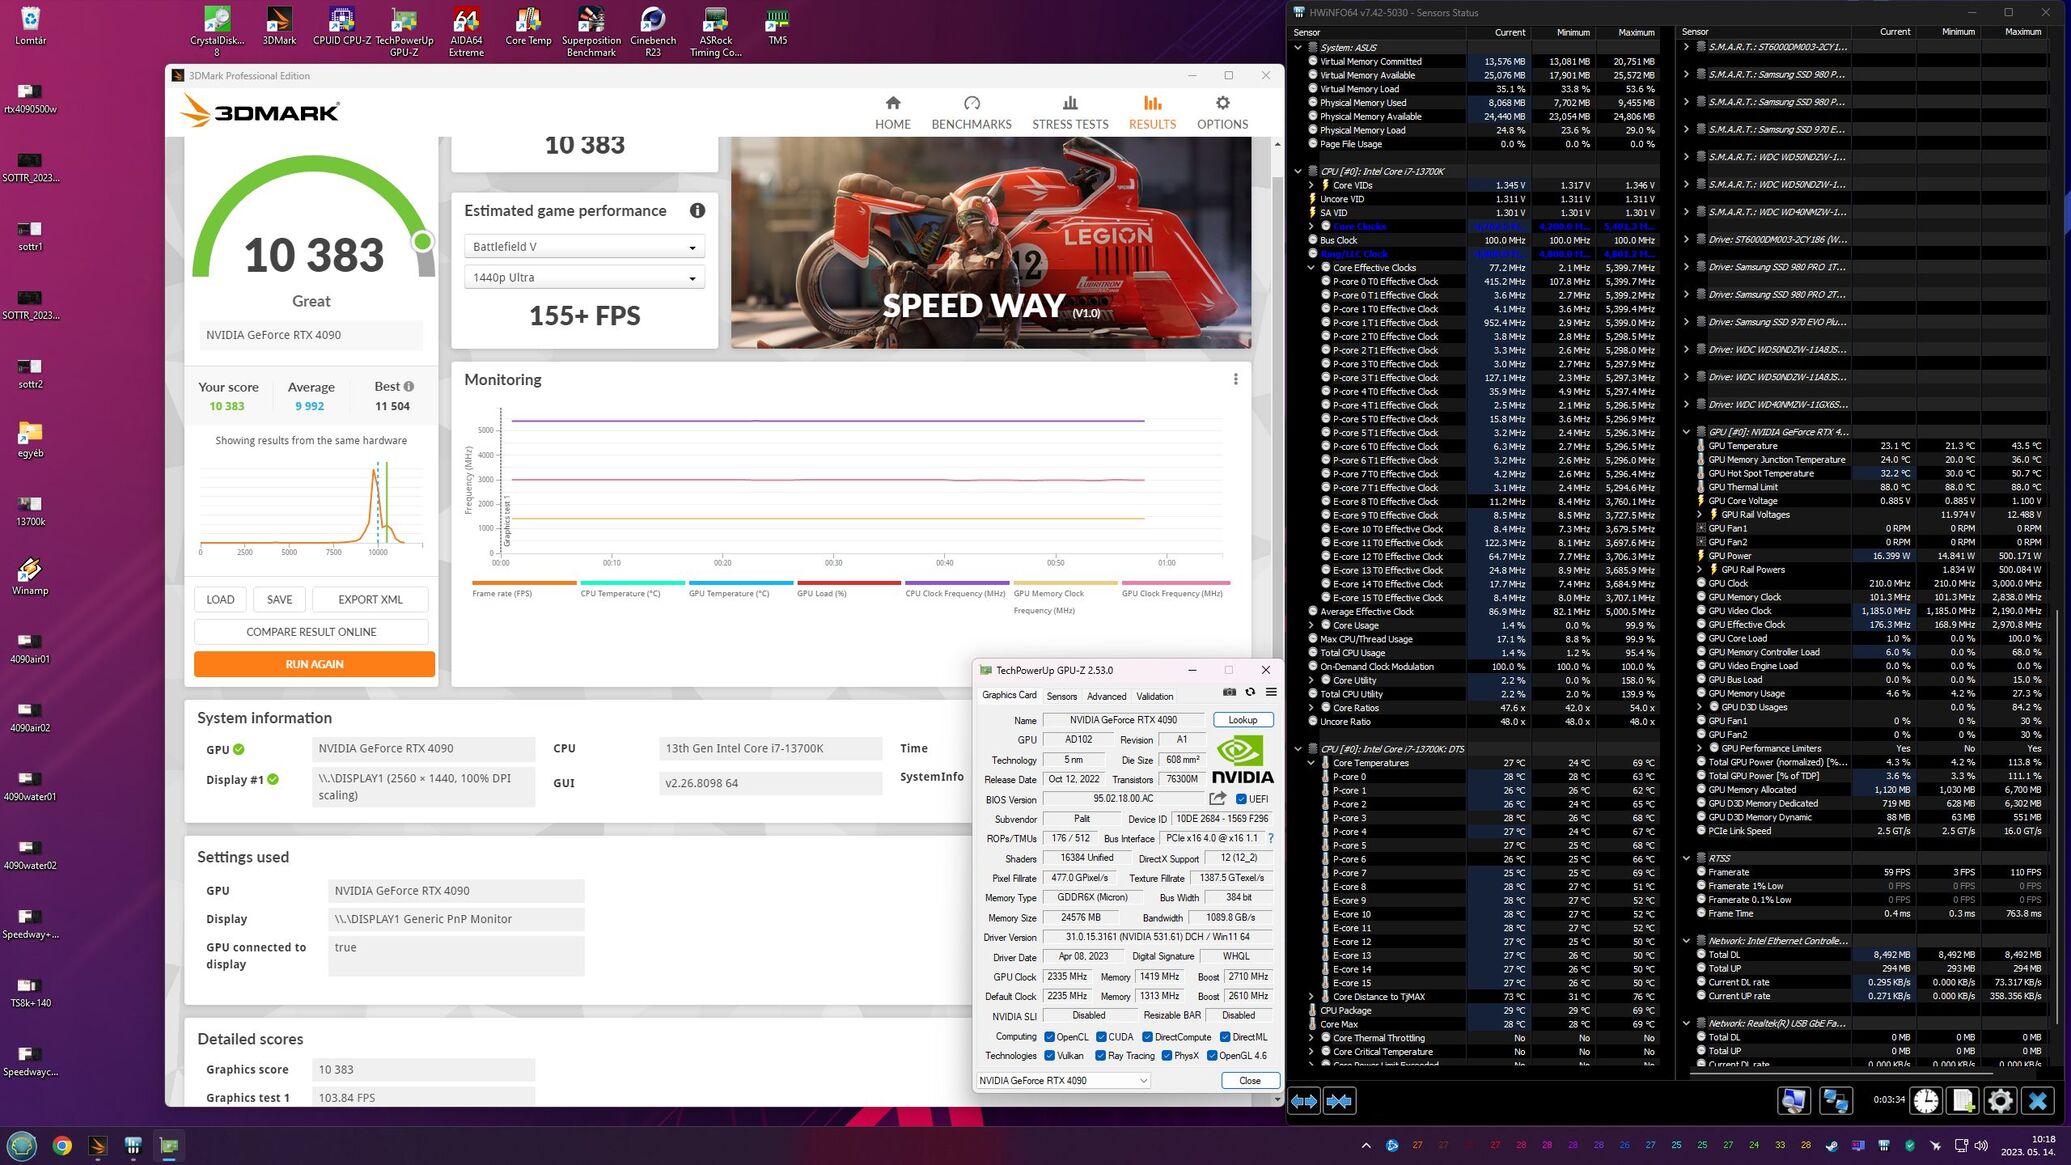This screenshot has height=1165, width=2071.
Task: Go to the Stress Tests tab
Action: 1069,112
